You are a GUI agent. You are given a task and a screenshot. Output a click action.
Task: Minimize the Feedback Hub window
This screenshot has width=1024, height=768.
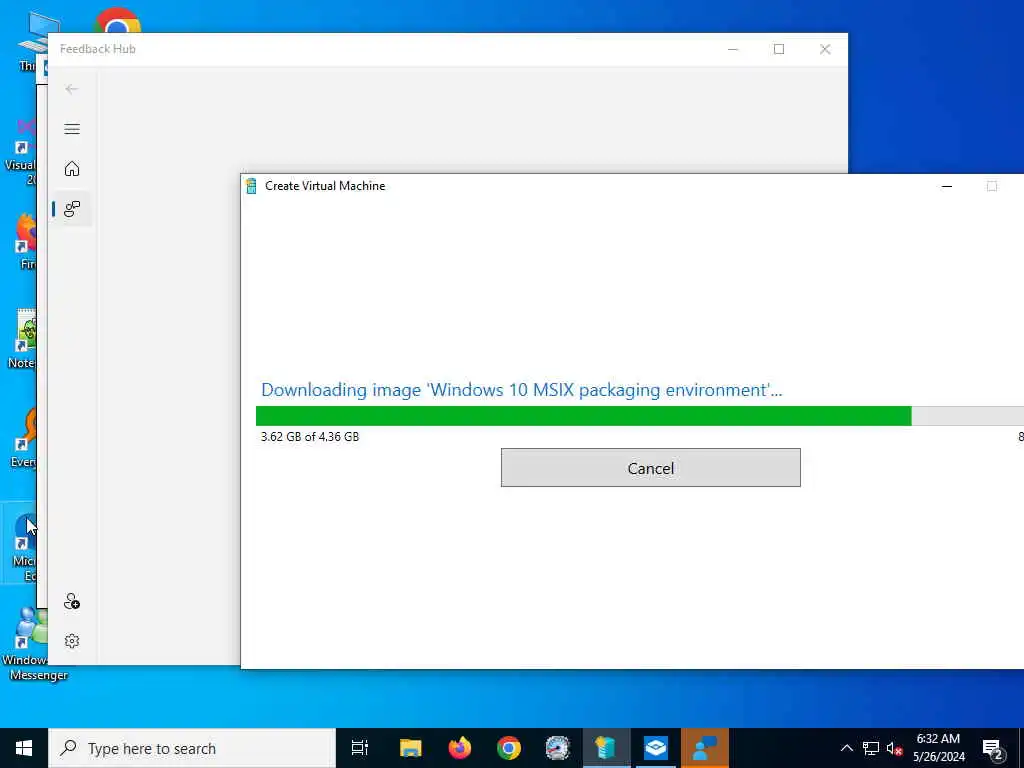[733, 49]
